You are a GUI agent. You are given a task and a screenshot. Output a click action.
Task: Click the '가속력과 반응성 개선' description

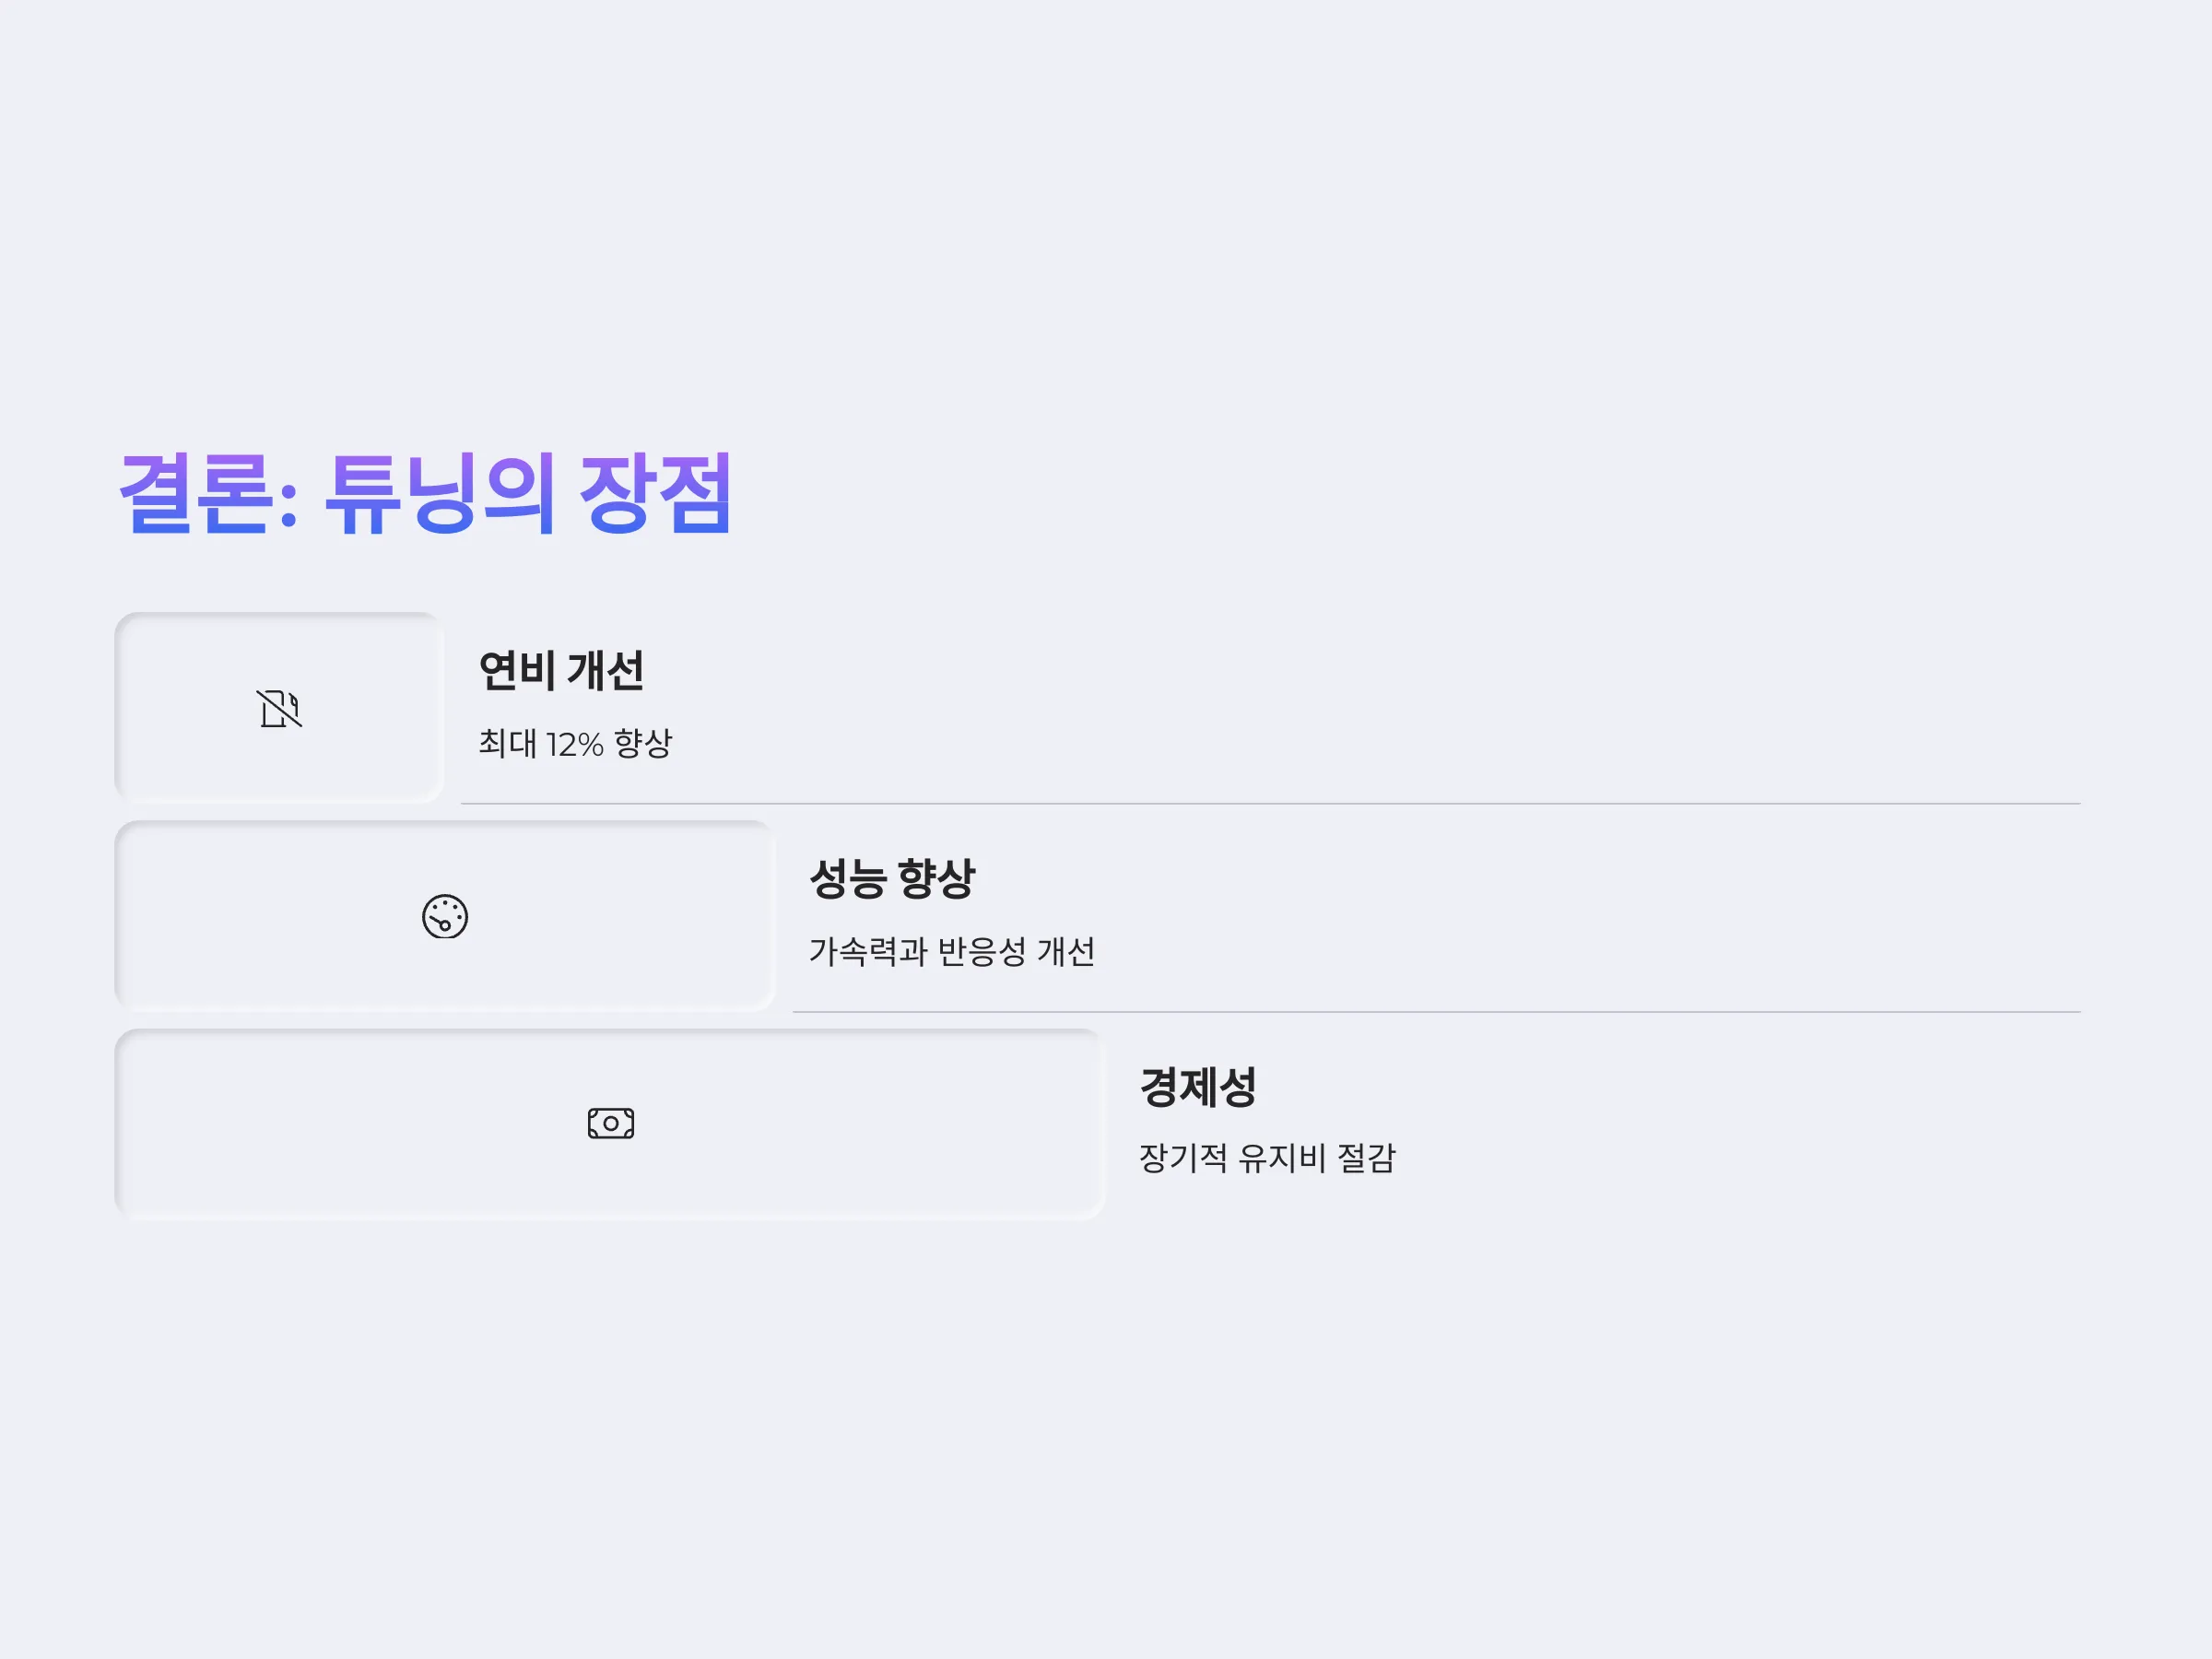pos(952,951)
